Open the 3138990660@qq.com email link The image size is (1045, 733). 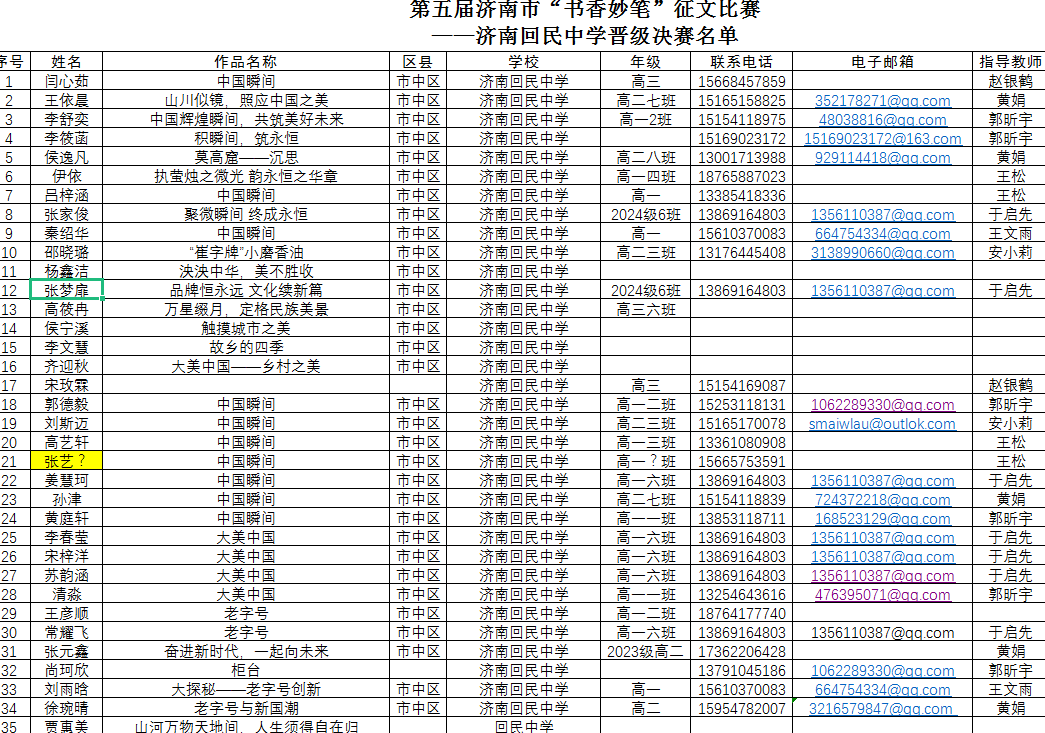point(882,253)
